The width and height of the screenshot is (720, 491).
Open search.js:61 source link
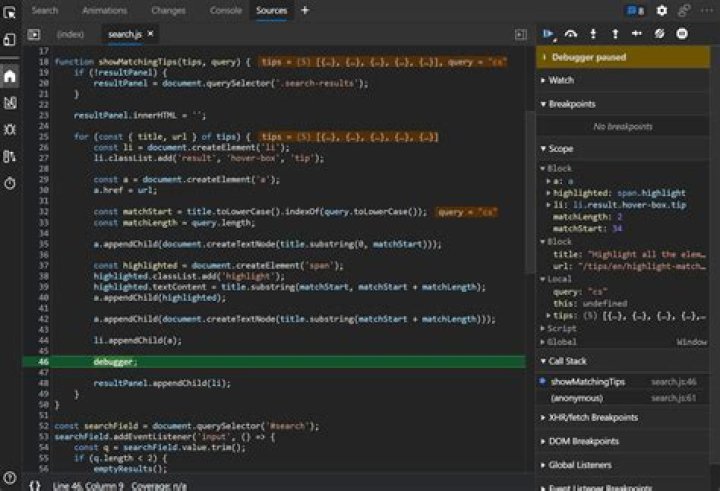(674, 398)
